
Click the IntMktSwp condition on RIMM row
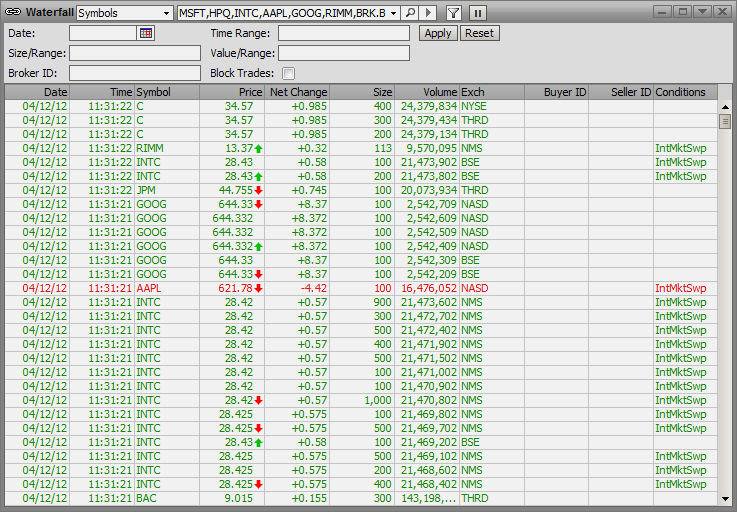coord(681,148)
